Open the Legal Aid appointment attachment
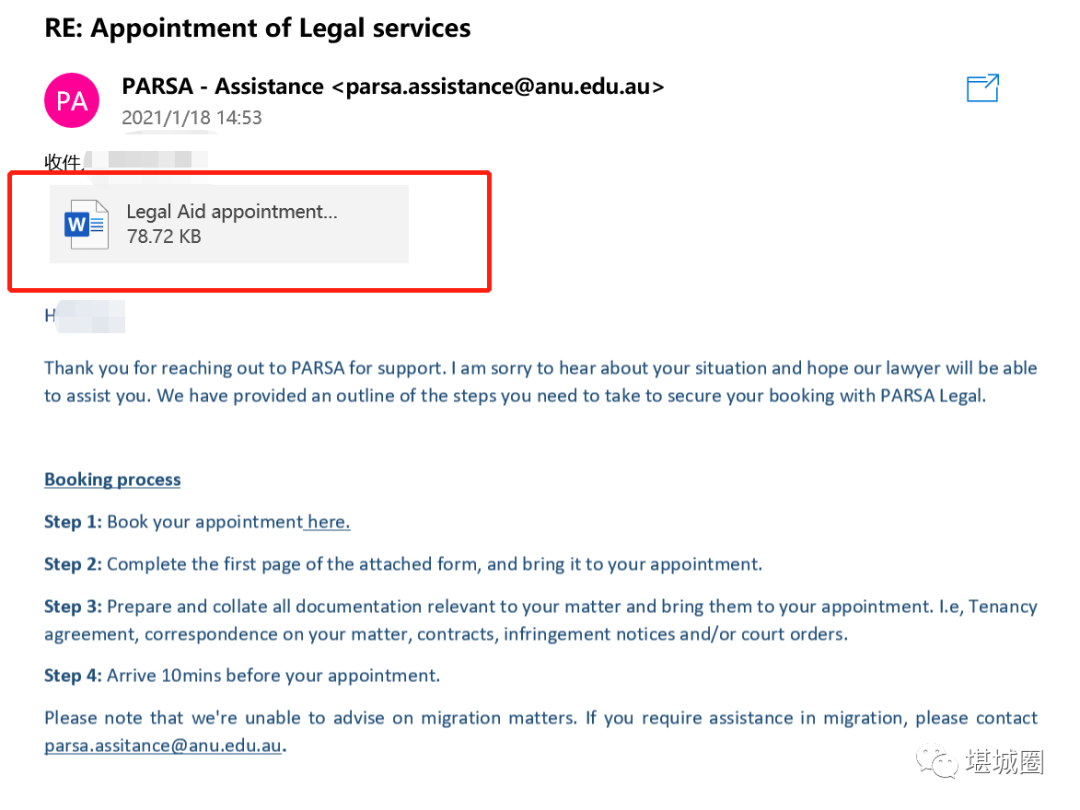This screenshot has height=810, width=1080. tap(229, 224)
